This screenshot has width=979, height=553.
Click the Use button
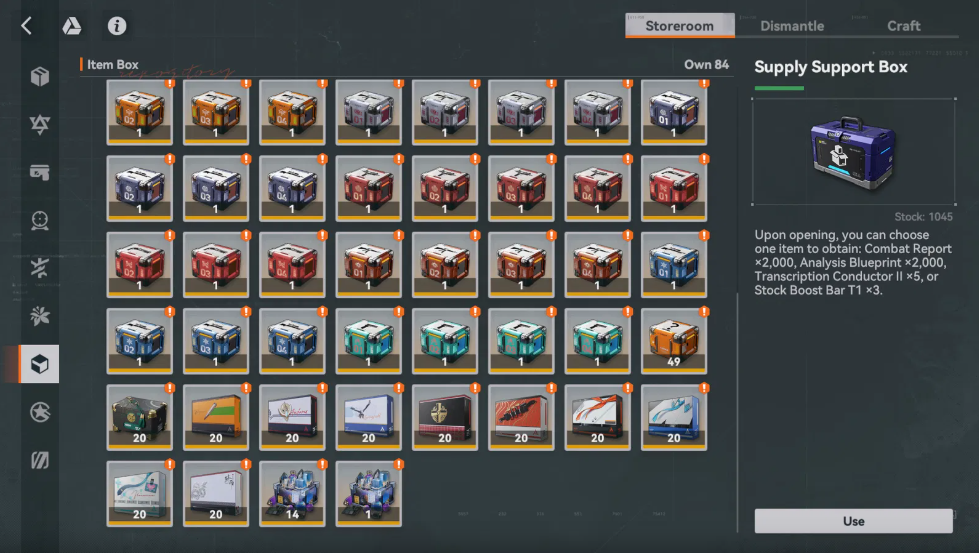pos(854,521)
